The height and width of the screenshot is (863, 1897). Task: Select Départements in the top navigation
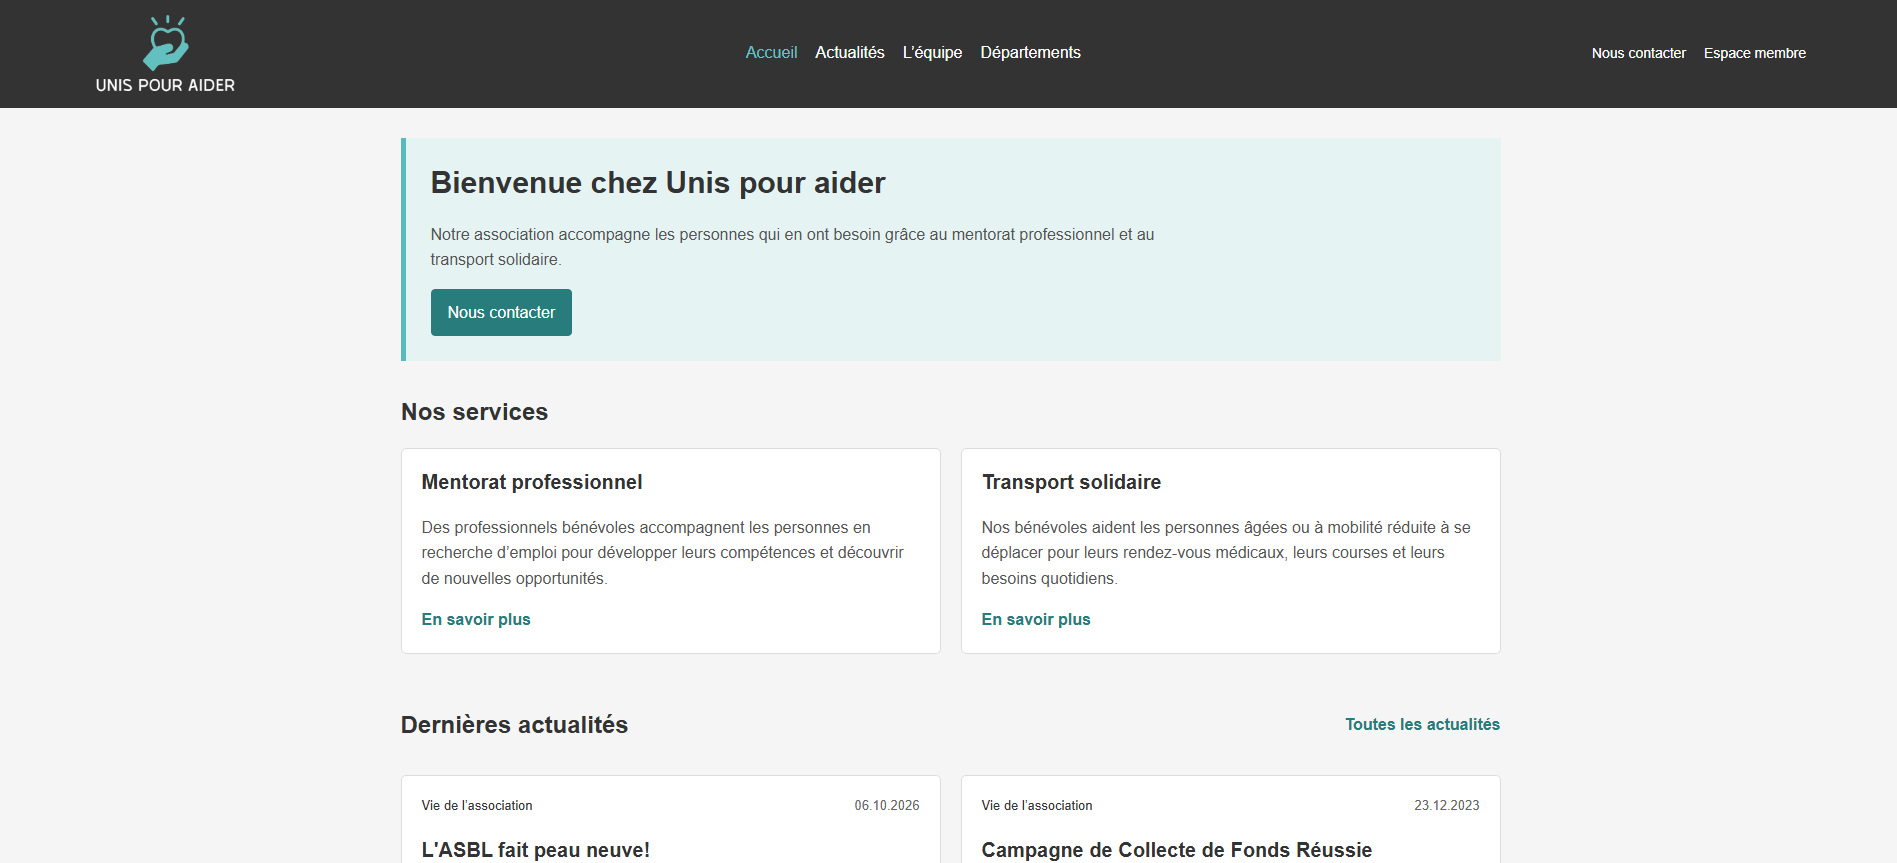1030,53
